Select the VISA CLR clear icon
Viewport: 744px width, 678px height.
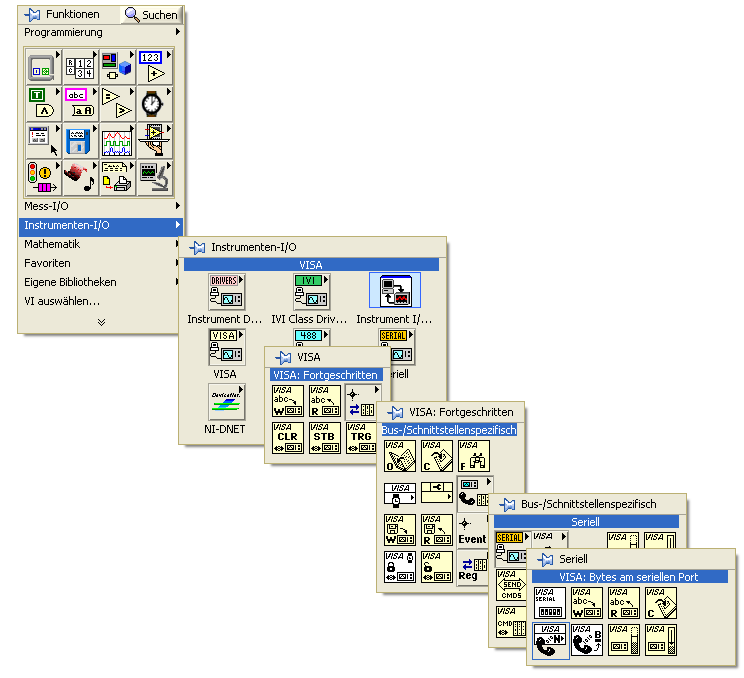pos(288,438)
